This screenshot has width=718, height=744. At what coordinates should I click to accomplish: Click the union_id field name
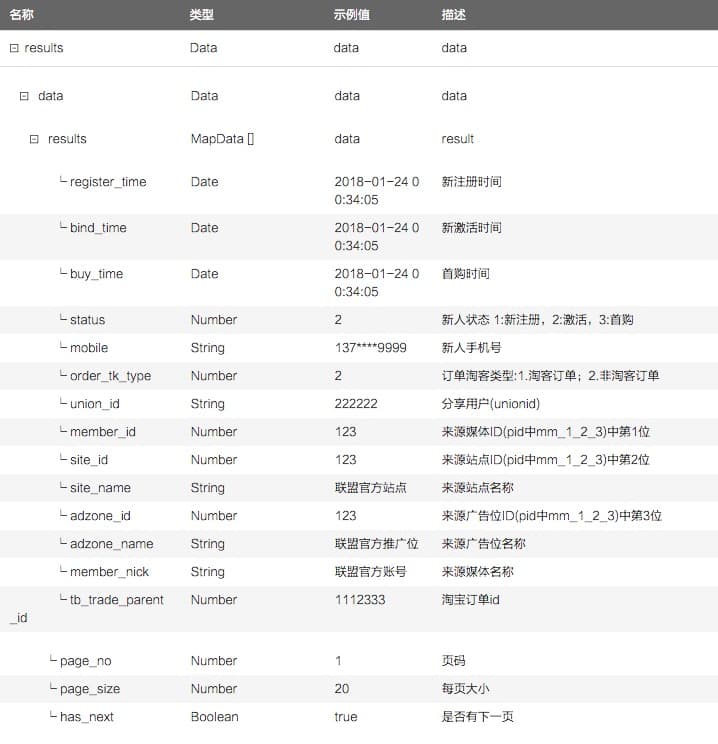94,404
